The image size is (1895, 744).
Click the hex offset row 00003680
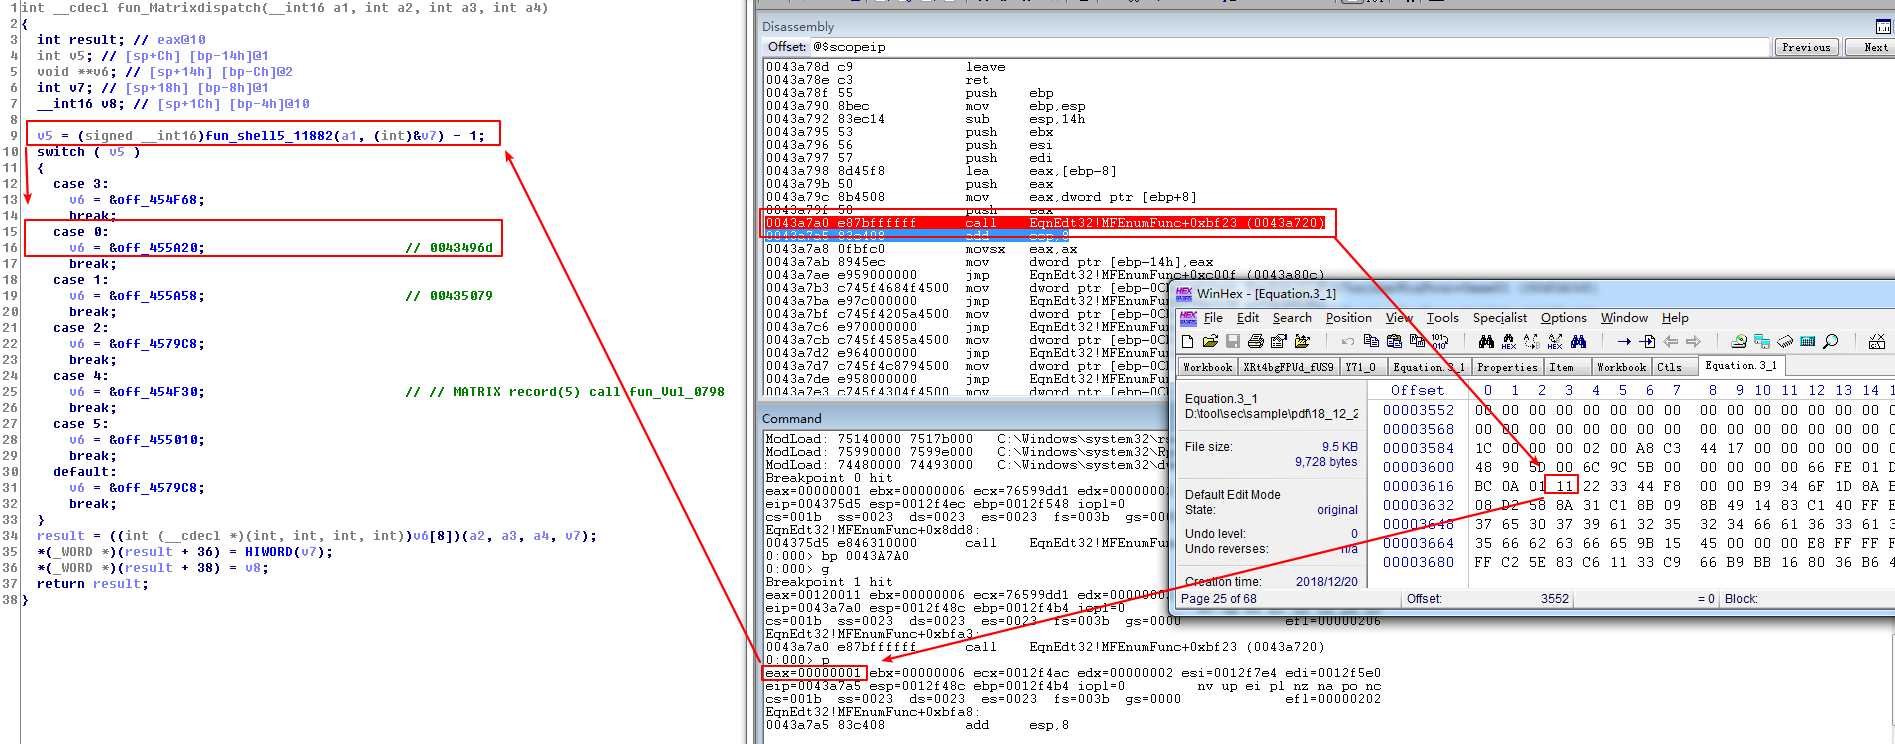(x=1418, y=562)
